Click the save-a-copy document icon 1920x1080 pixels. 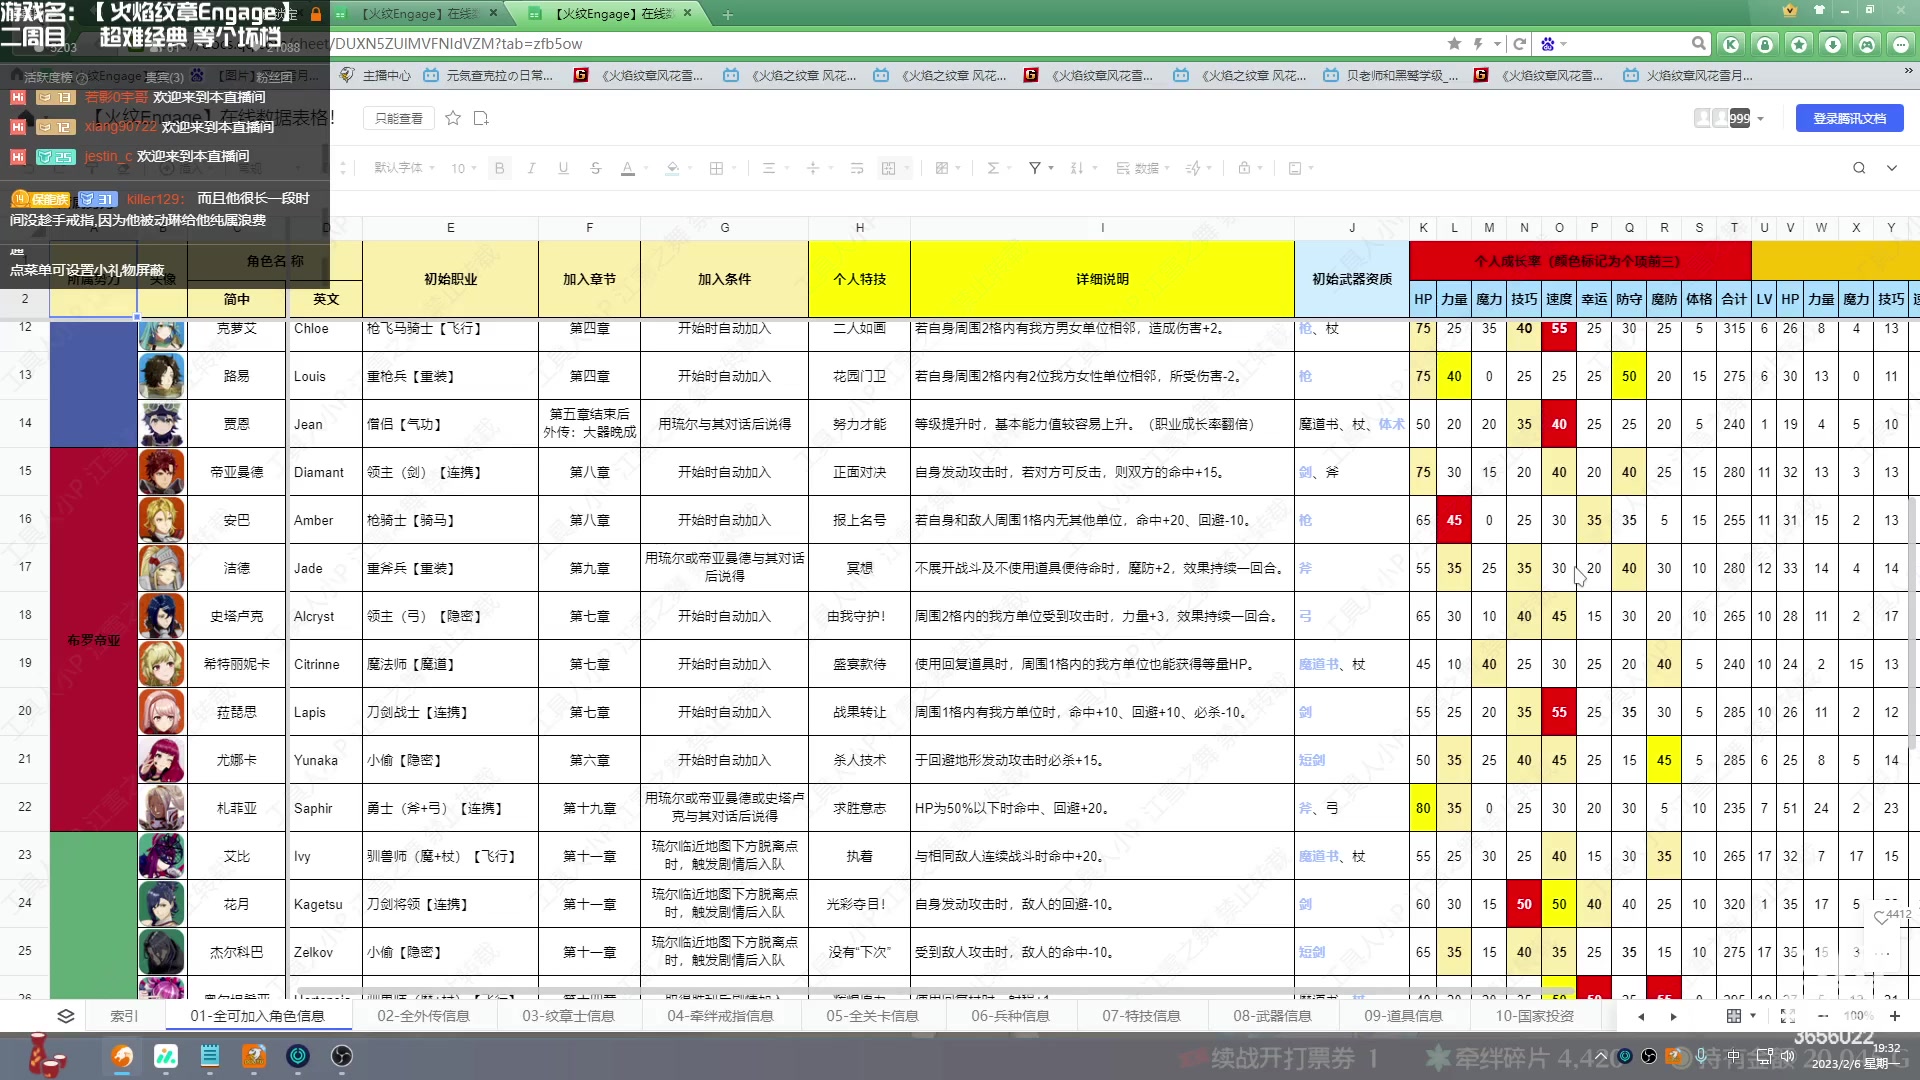(481, 118)
